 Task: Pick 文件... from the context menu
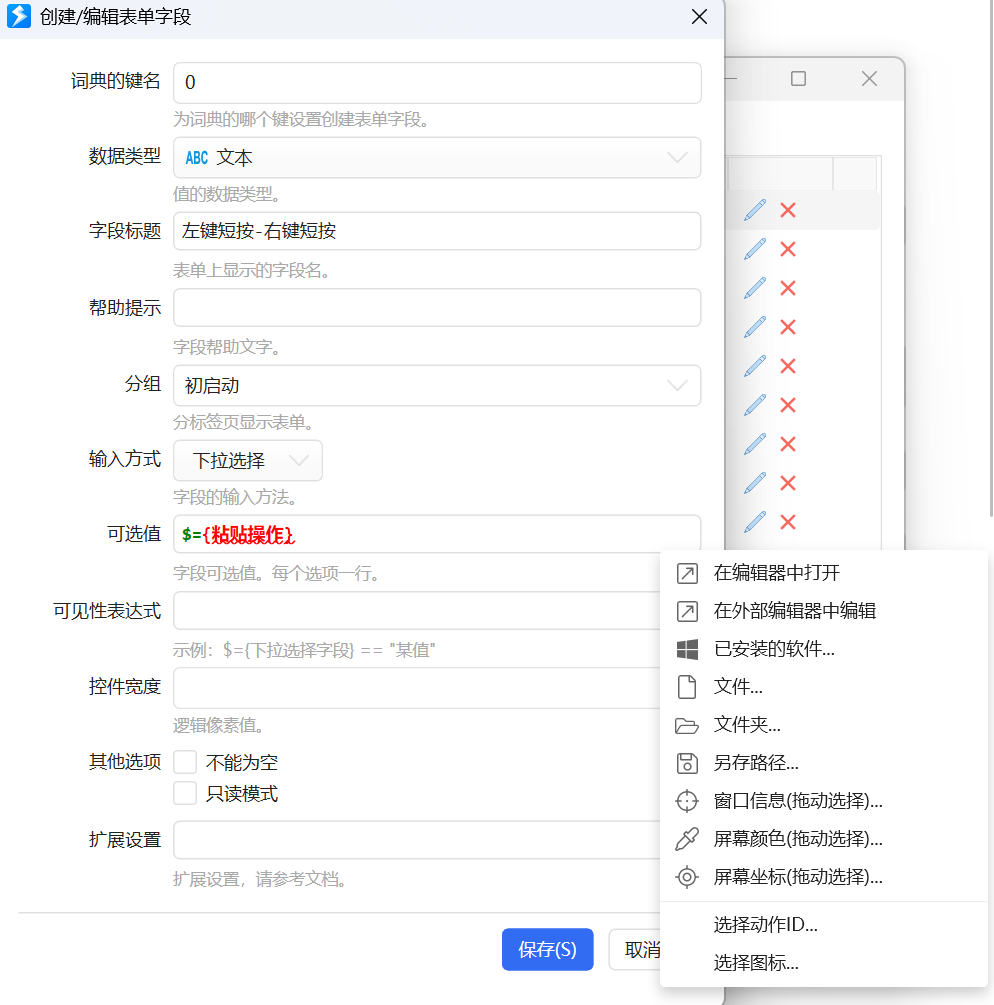click(x=824, y=687)
